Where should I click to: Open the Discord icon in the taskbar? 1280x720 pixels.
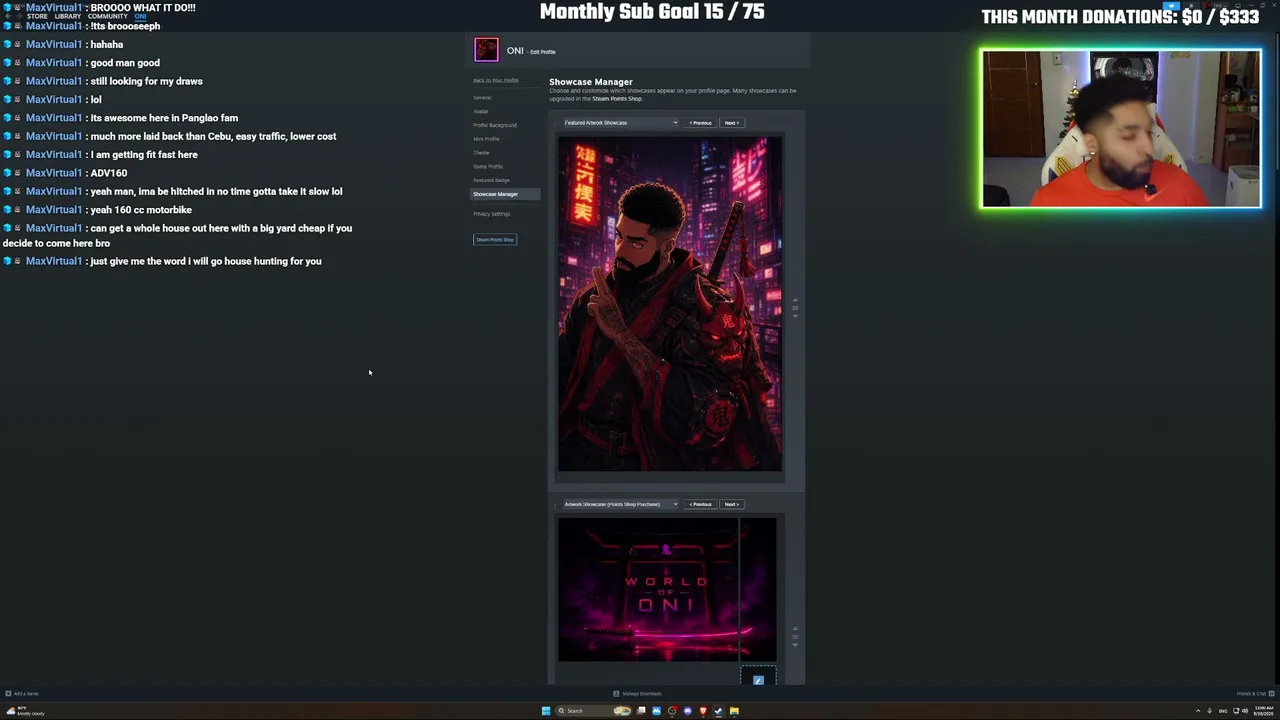687,711
